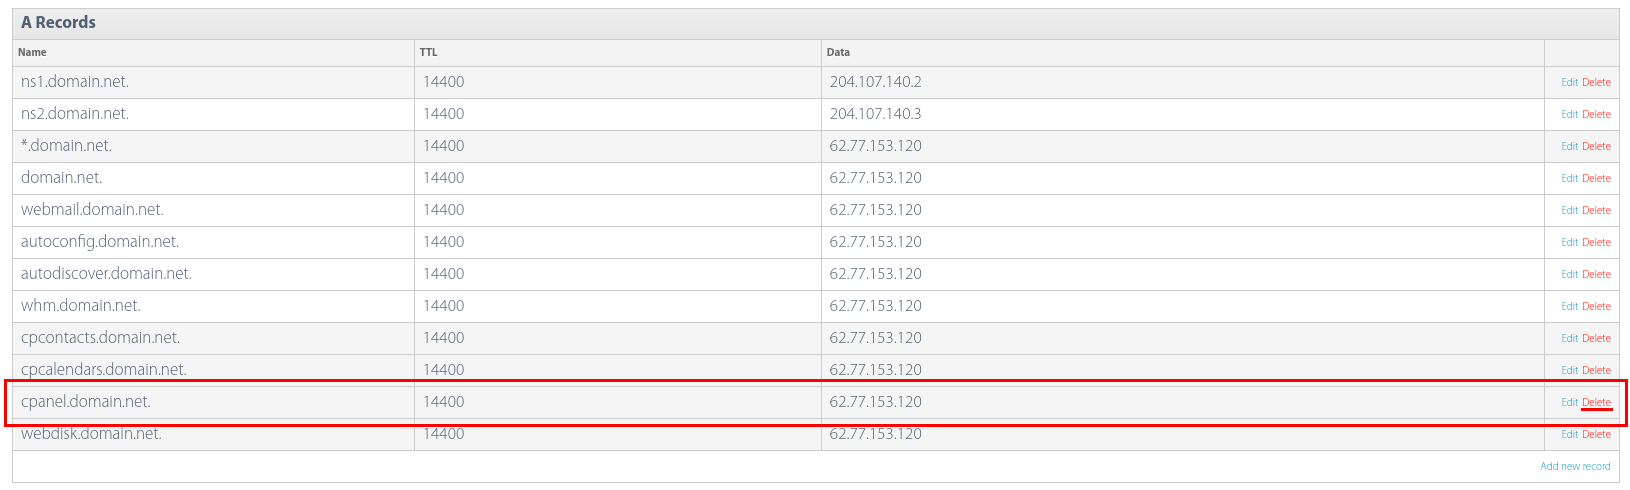
Task: Select the IP address 204.107.140.3
Action: [875, 114]
